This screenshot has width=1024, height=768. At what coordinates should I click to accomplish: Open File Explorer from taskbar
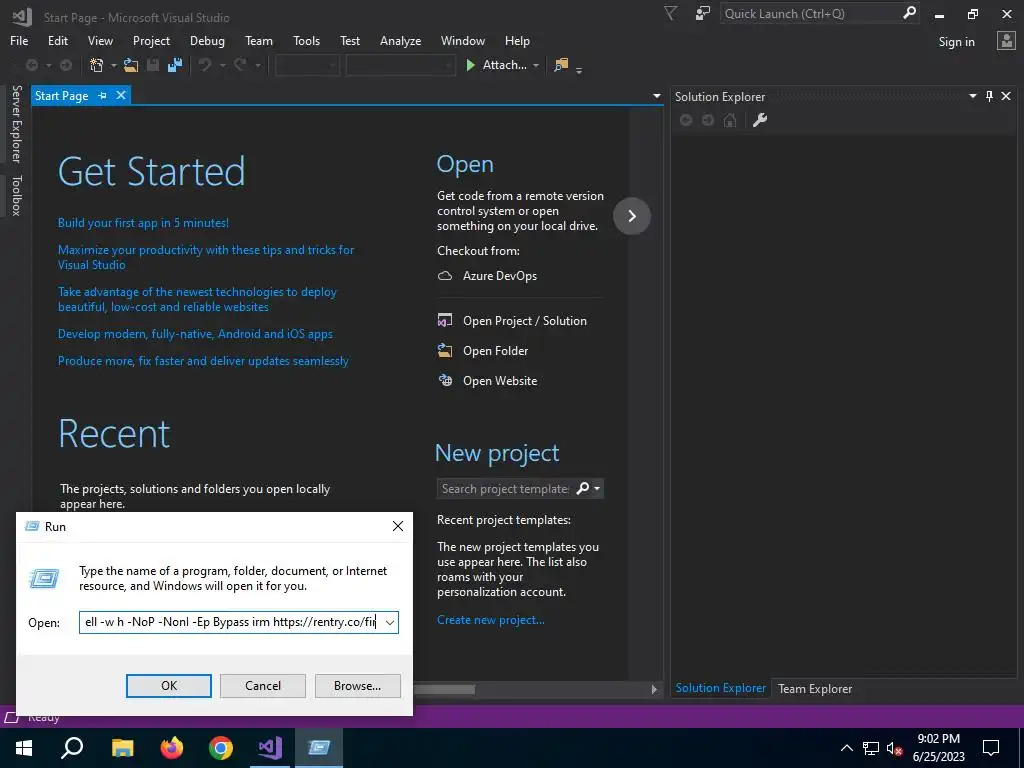[122, 748]
